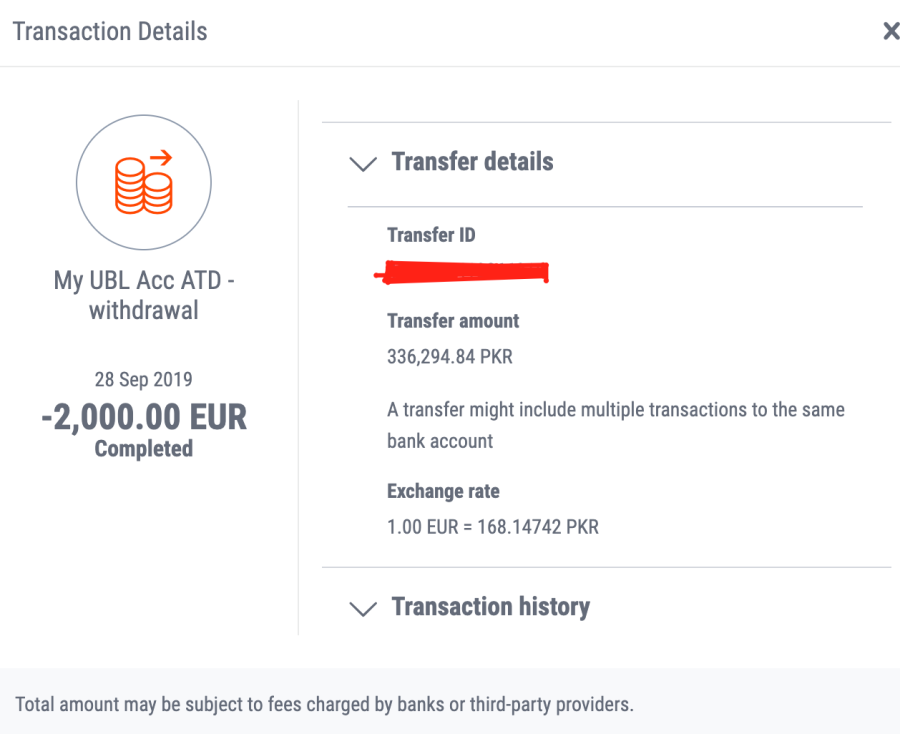This screenshot has width=900, height=734.
Task: Click the exchange rate value 168.14742 PKR
Action: click(538, 527)
